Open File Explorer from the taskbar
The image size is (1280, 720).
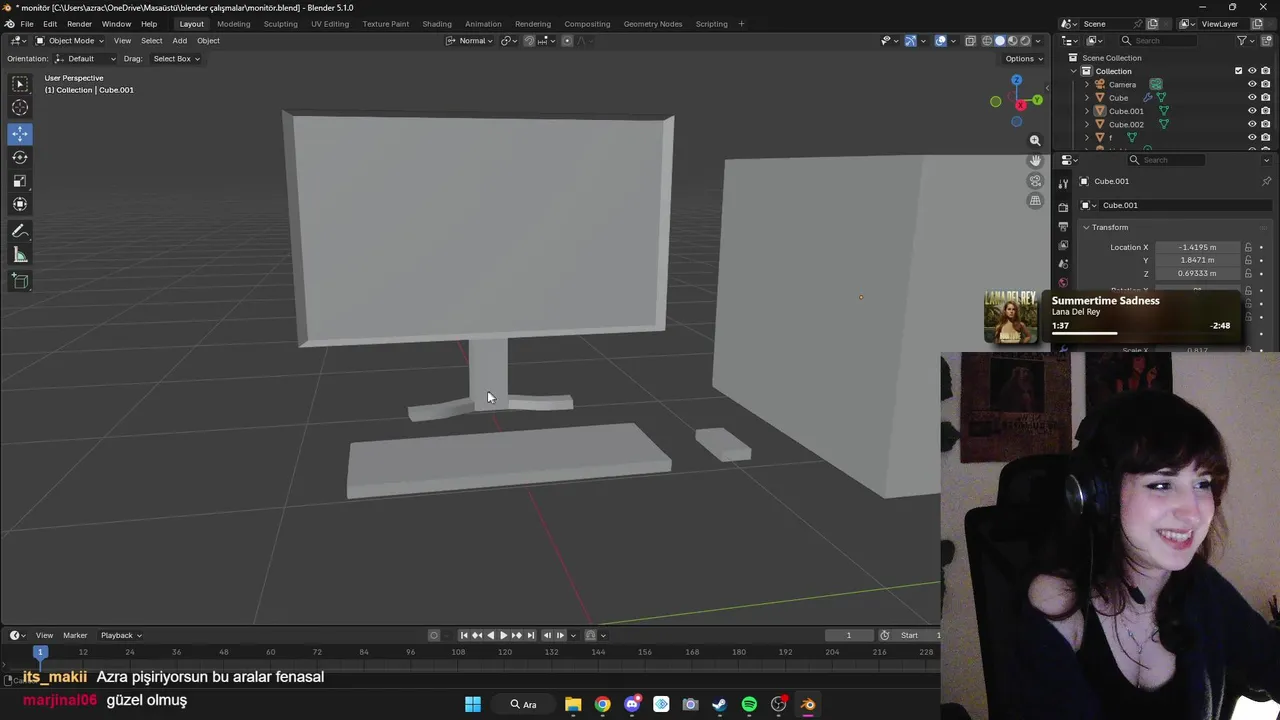click(573, 704)
